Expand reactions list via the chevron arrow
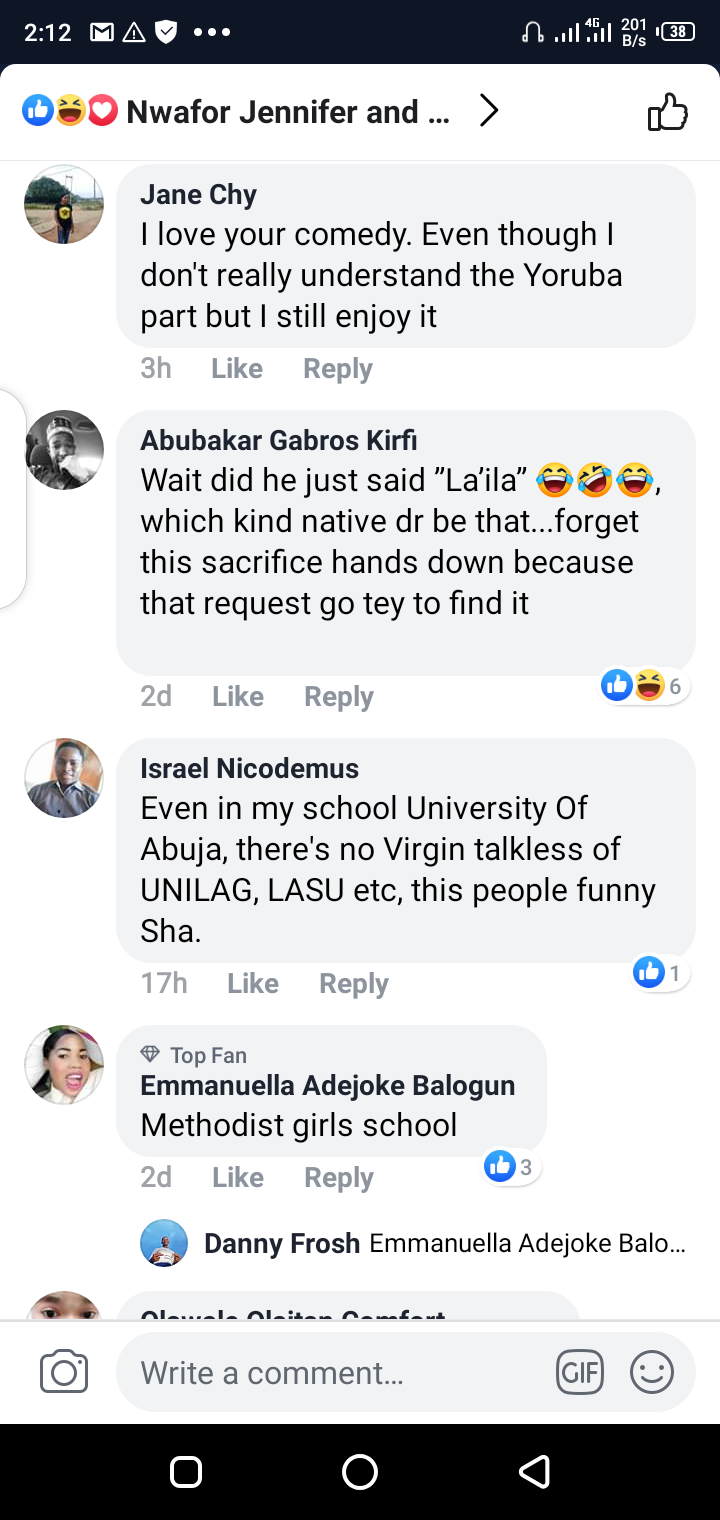 pos(488,111)
